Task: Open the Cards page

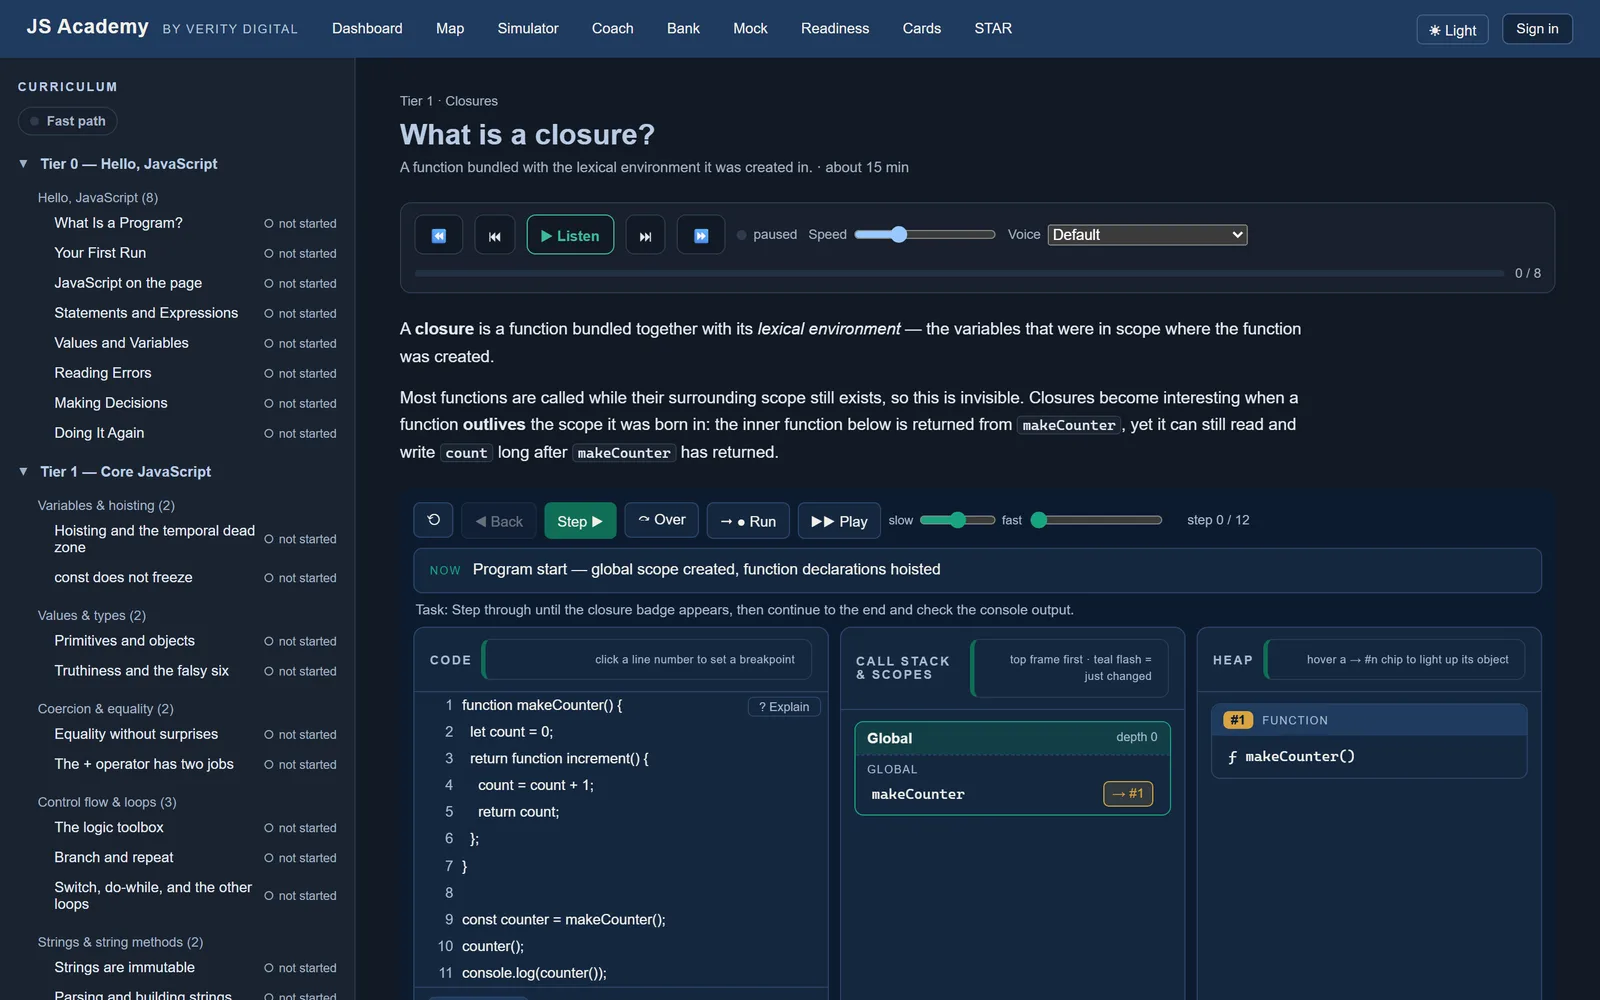Action: [x=922, y=29]
